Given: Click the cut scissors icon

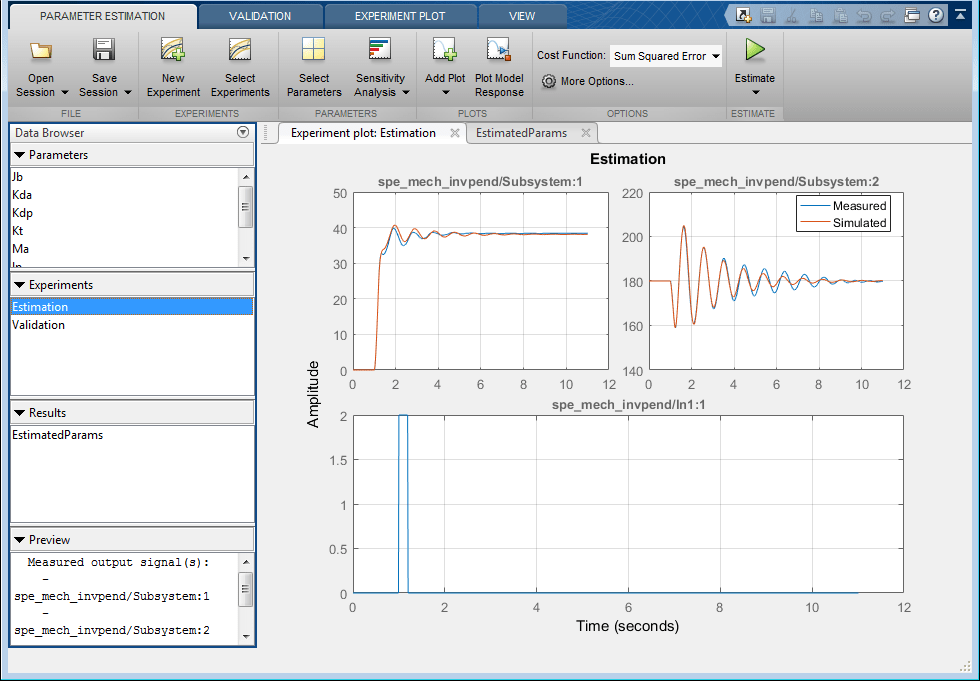Looking at the screenshot, I should tap(791, 16).
